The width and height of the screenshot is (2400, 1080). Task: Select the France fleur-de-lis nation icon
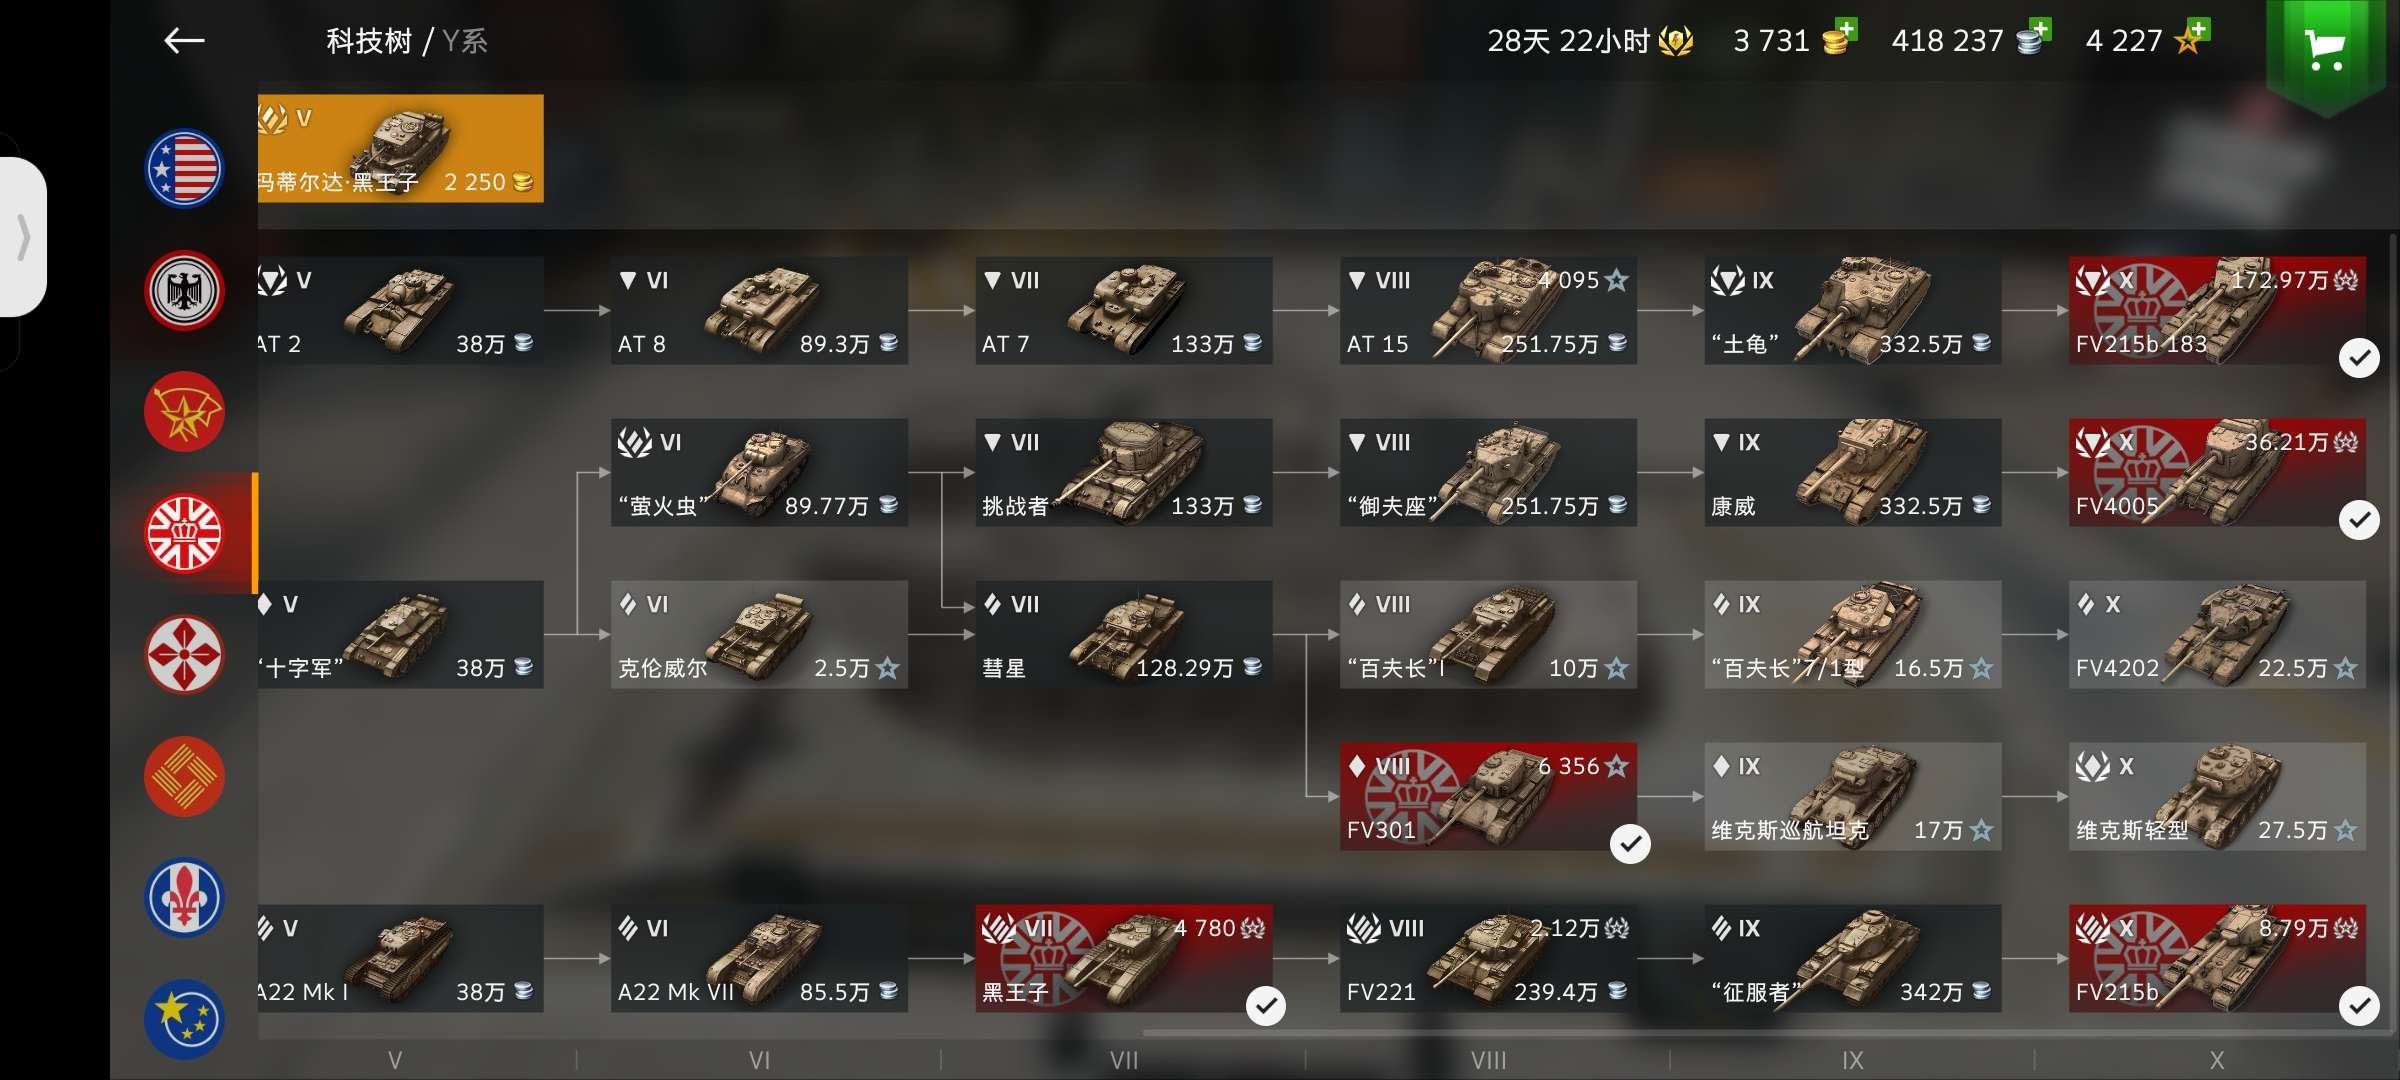184,898
